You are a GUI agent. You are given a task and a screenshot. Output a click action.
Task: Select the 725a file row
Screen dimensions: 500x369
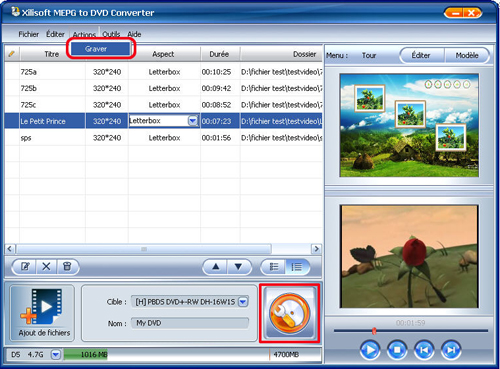point(163,72)
